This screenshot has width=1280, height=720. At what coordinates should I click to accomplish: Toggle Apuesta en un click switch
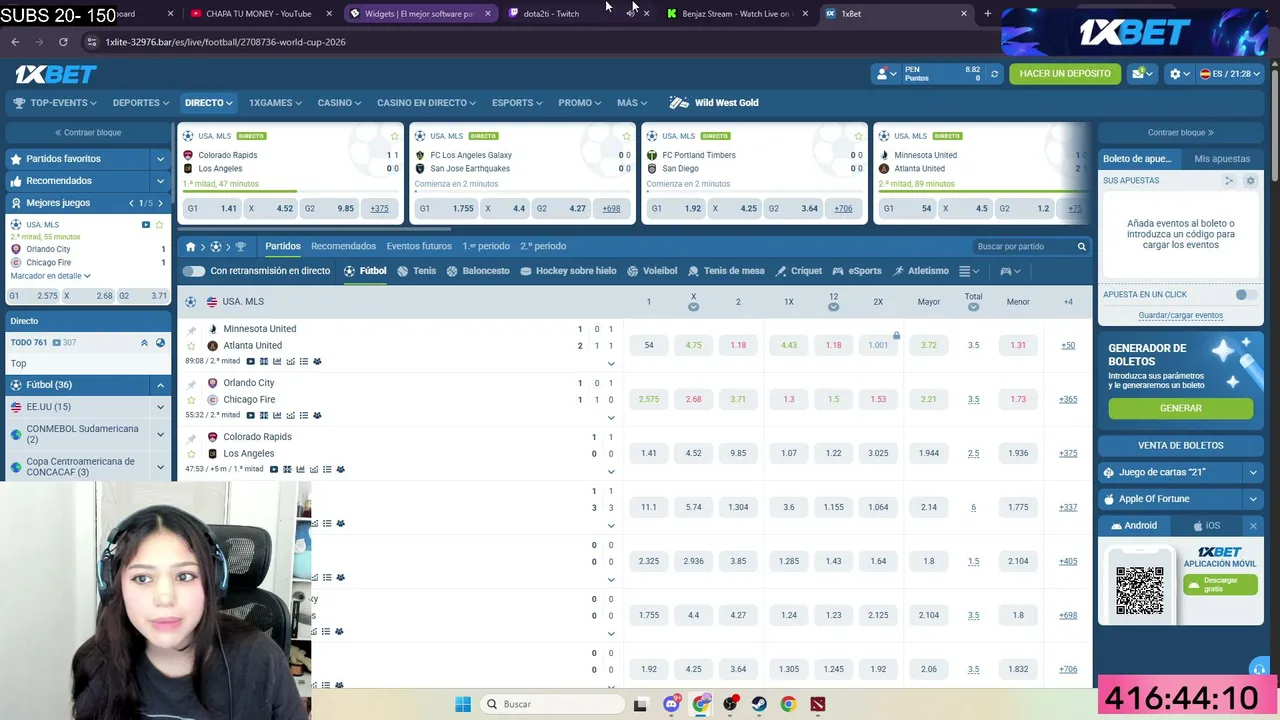[1245, 295]
